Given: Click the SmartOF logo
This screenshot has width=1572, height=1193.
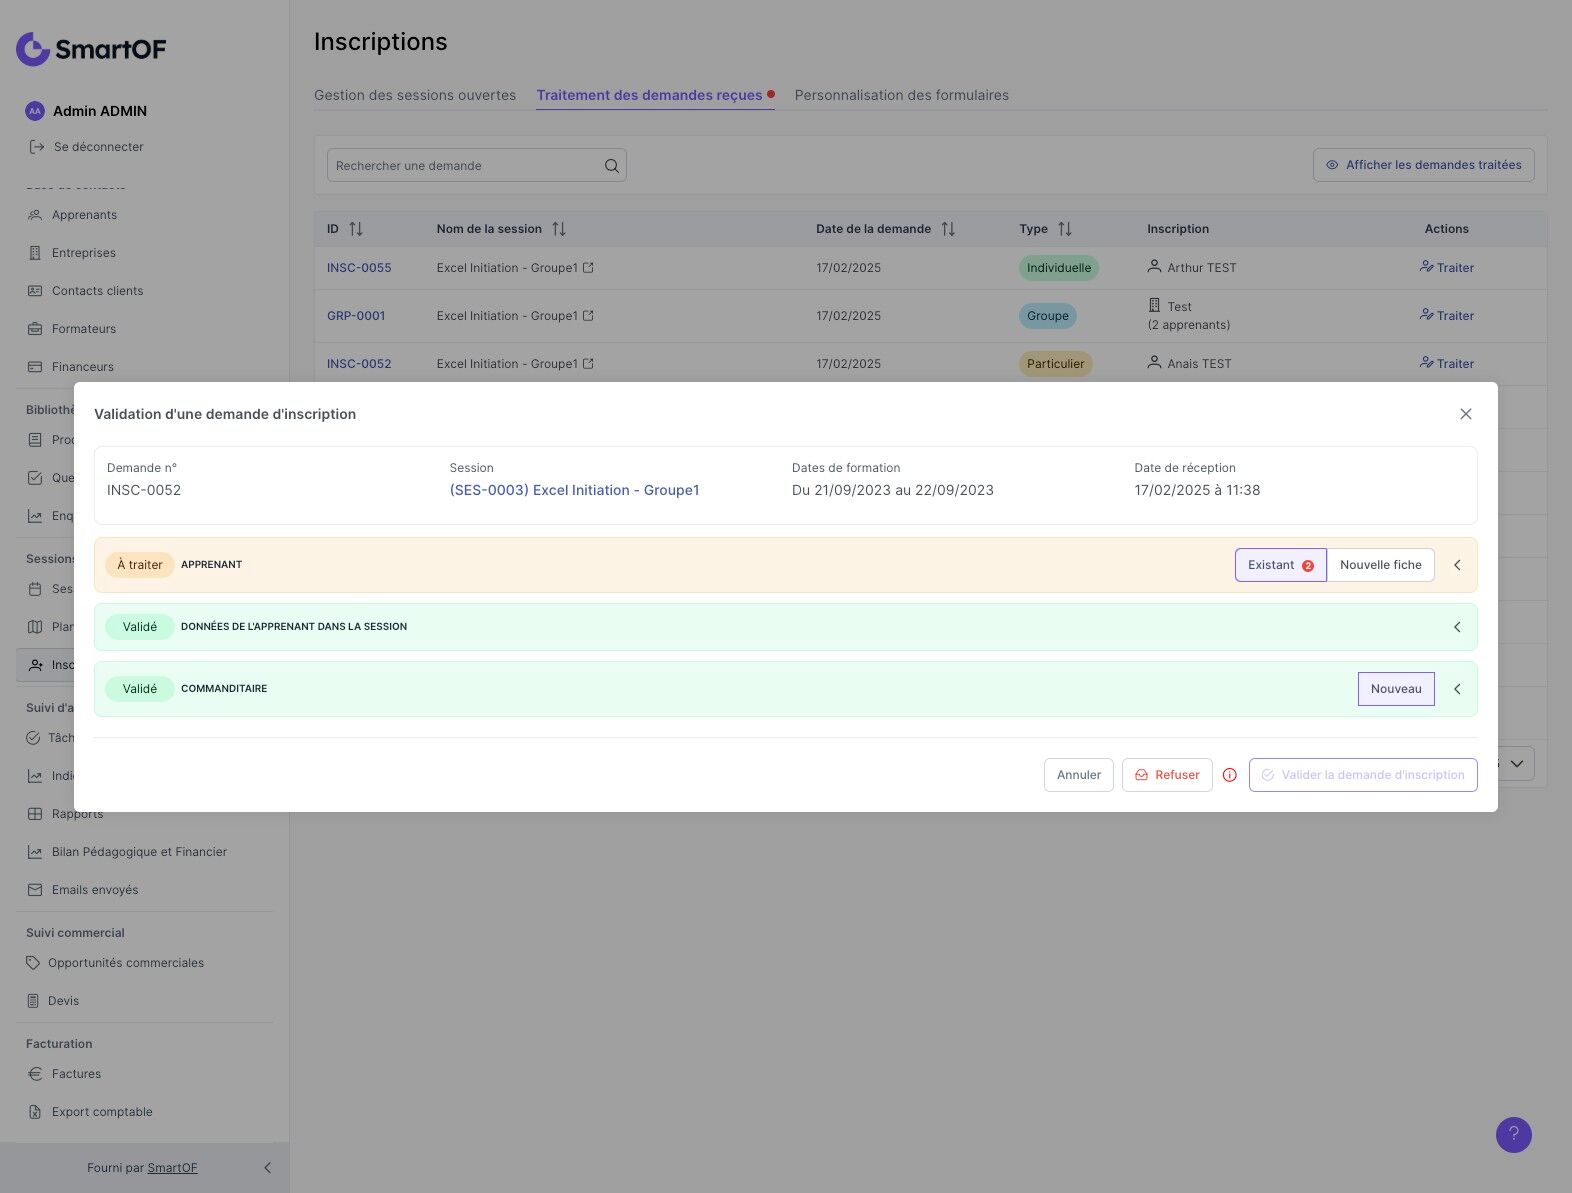Looking at the screenshot, I should [91, 48].
